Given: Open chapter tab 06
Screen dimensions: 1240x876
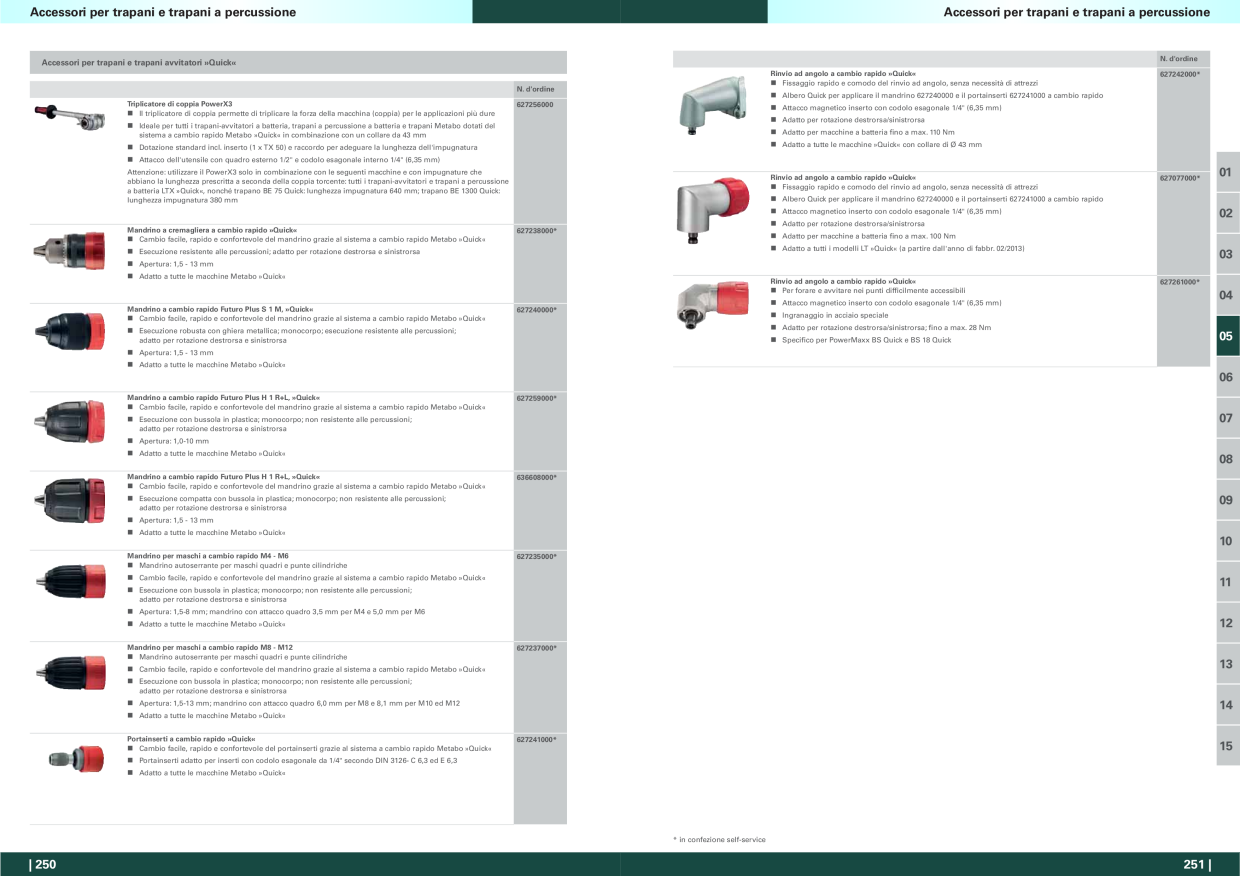Looking at the screenshot, I should [1227, 378].
